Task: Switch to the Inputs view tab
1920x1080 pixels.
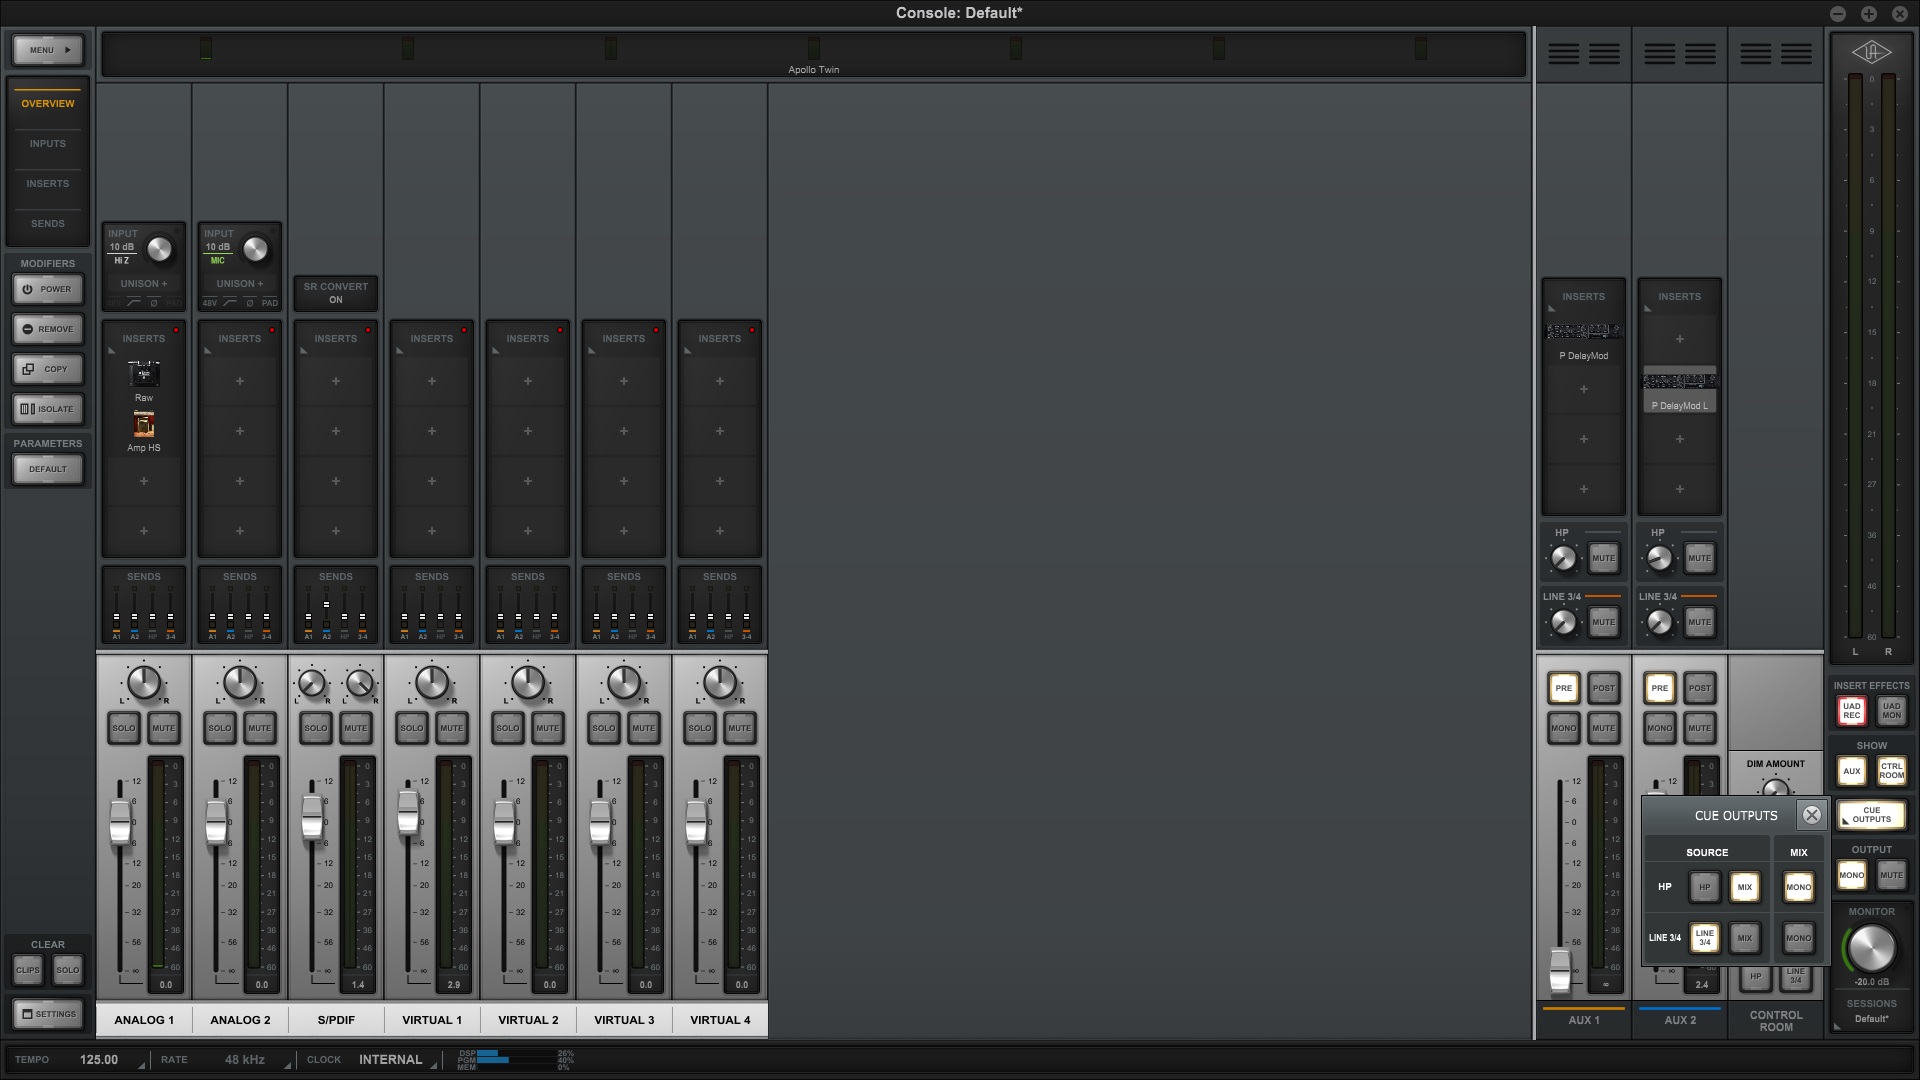Action: click(47, 144)
